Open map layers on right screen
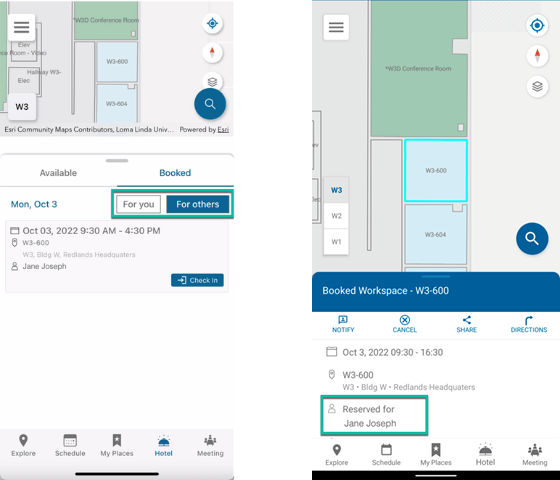 click(537, 86)
